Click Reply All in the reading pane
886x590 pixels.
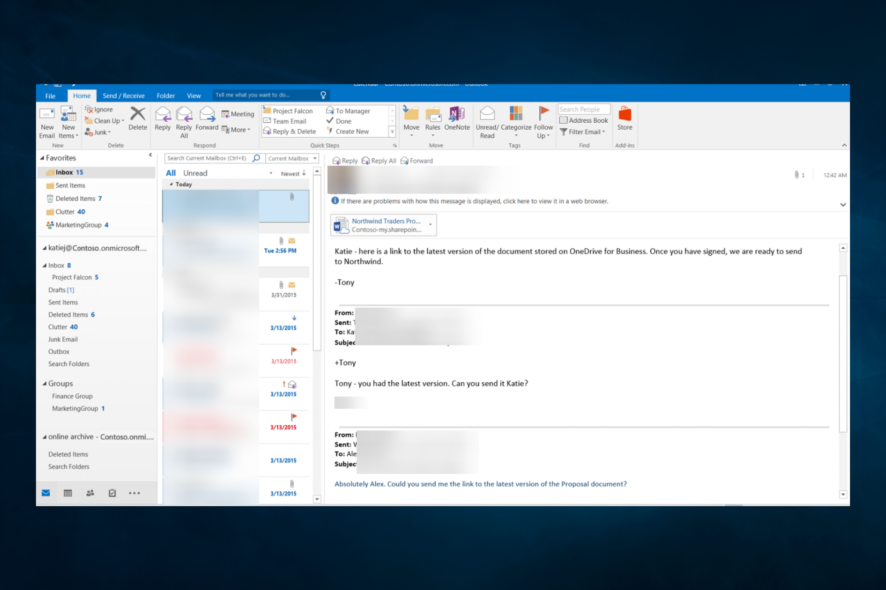click(x=379, y=161)
